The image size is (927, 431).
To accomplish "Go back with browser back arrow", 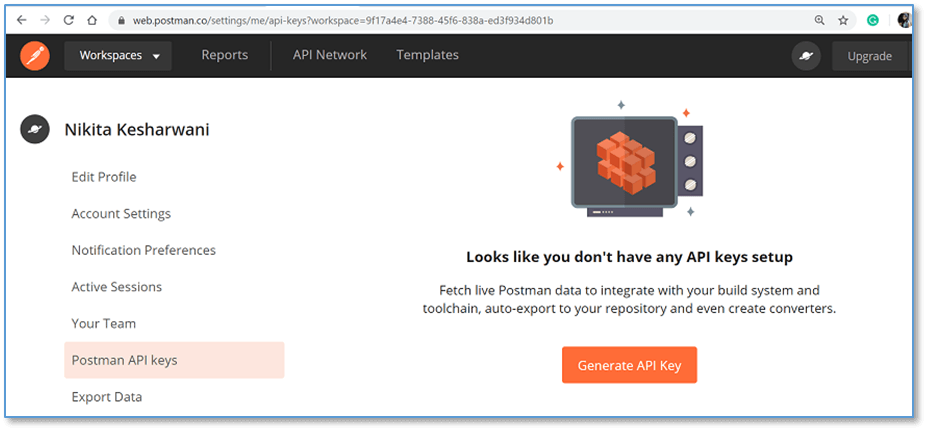I will [x=22, y=20].
